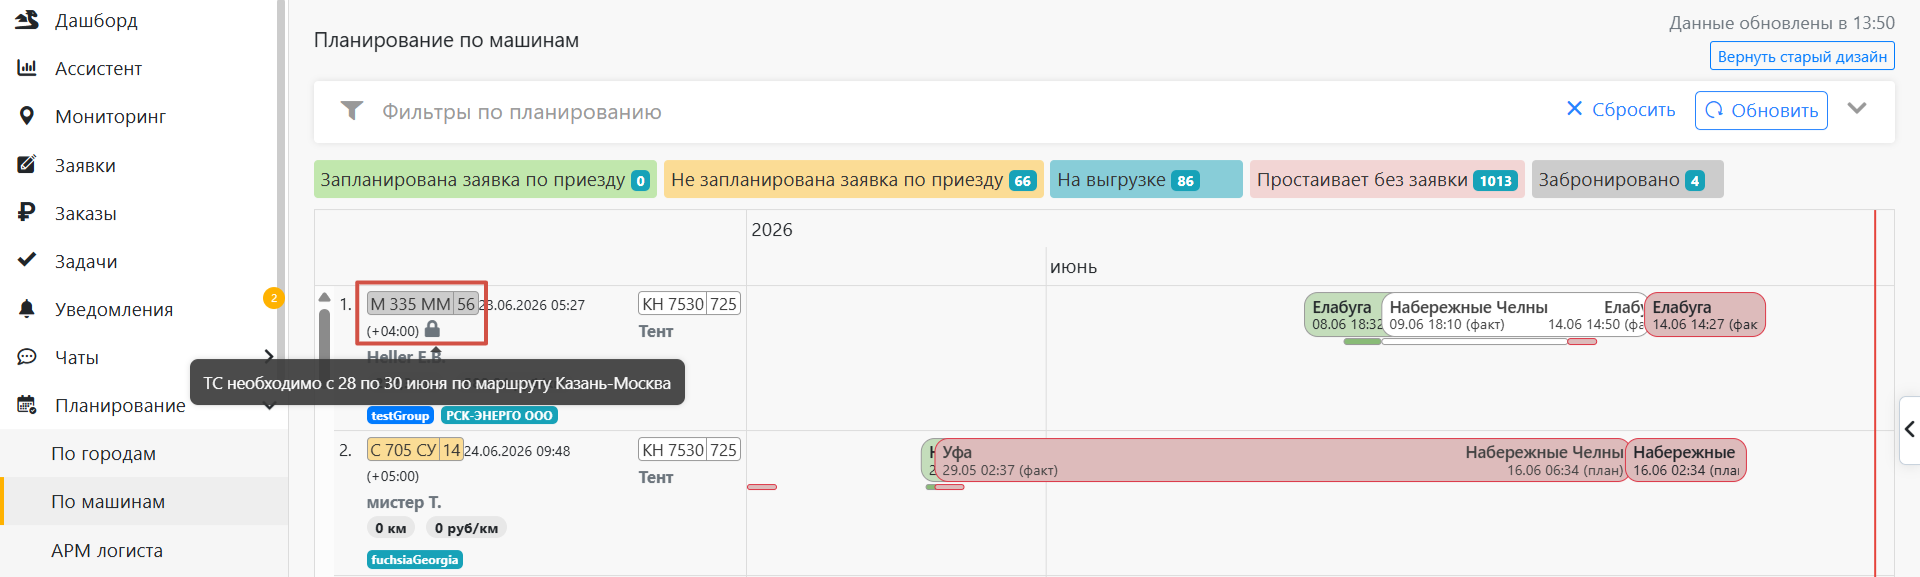Open Мониторинг via its location pin icon

point(27,116)
